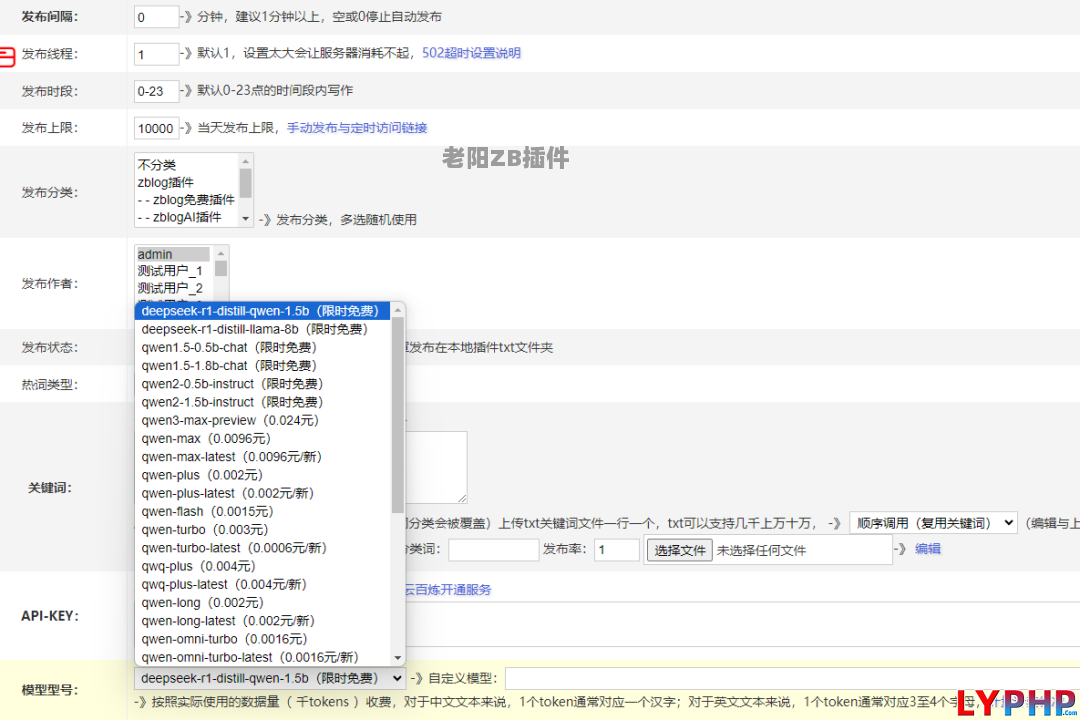Open the 云百炼开通服务 link
The width and height of the screenshot is (1080, 720).
click(x=448, y=590)
